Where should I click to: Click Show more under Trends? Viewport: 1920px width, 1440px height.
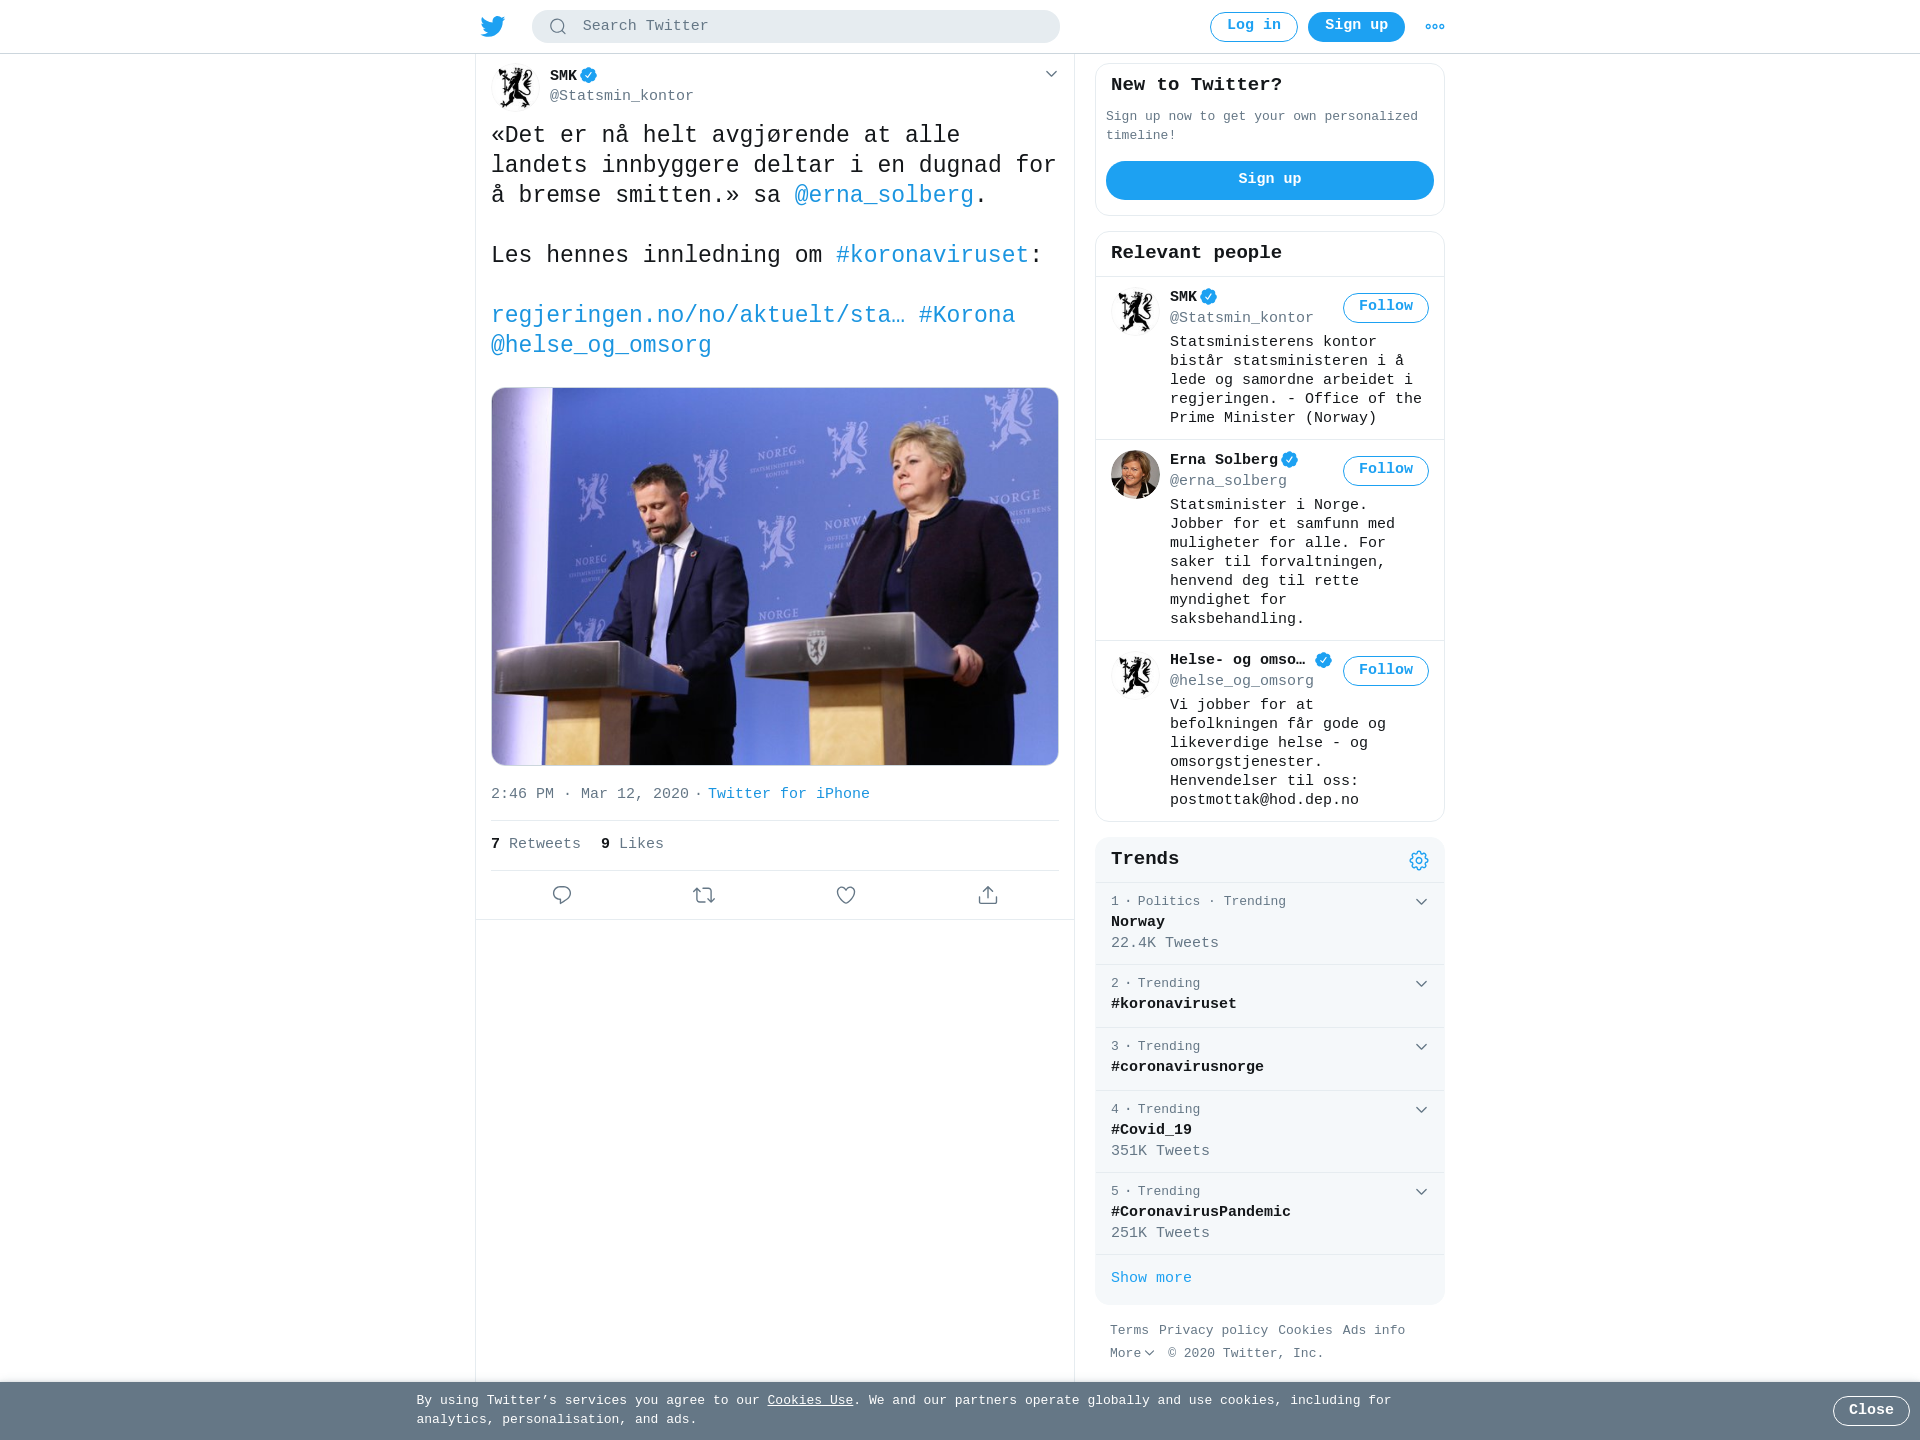pos(1151,1278)
